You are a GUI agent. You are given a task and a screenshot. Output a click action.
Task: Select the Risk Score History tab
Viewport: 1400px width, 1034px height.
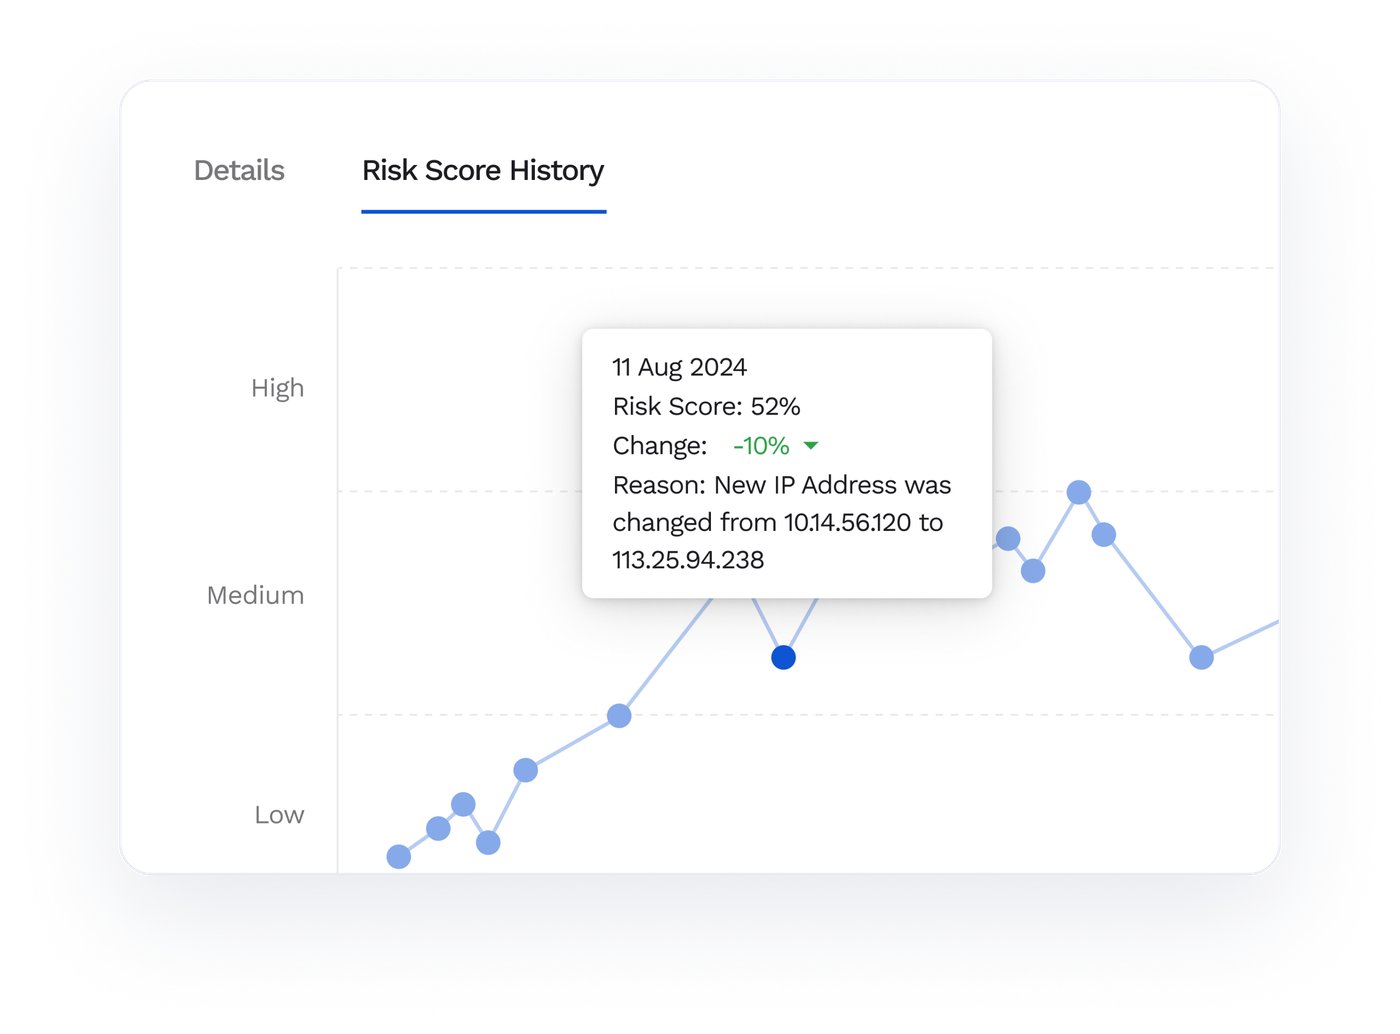coord(483,171)
